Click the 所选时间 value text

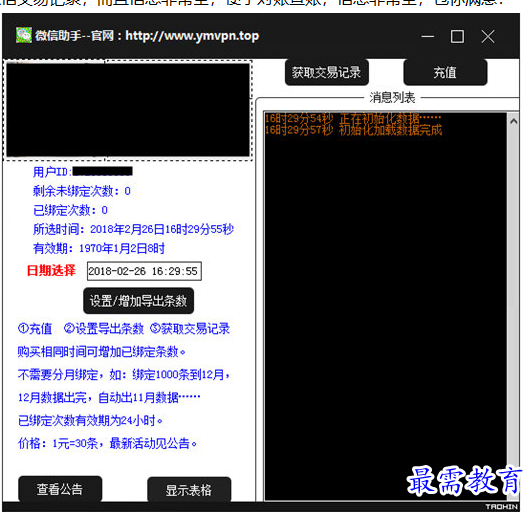162,229
